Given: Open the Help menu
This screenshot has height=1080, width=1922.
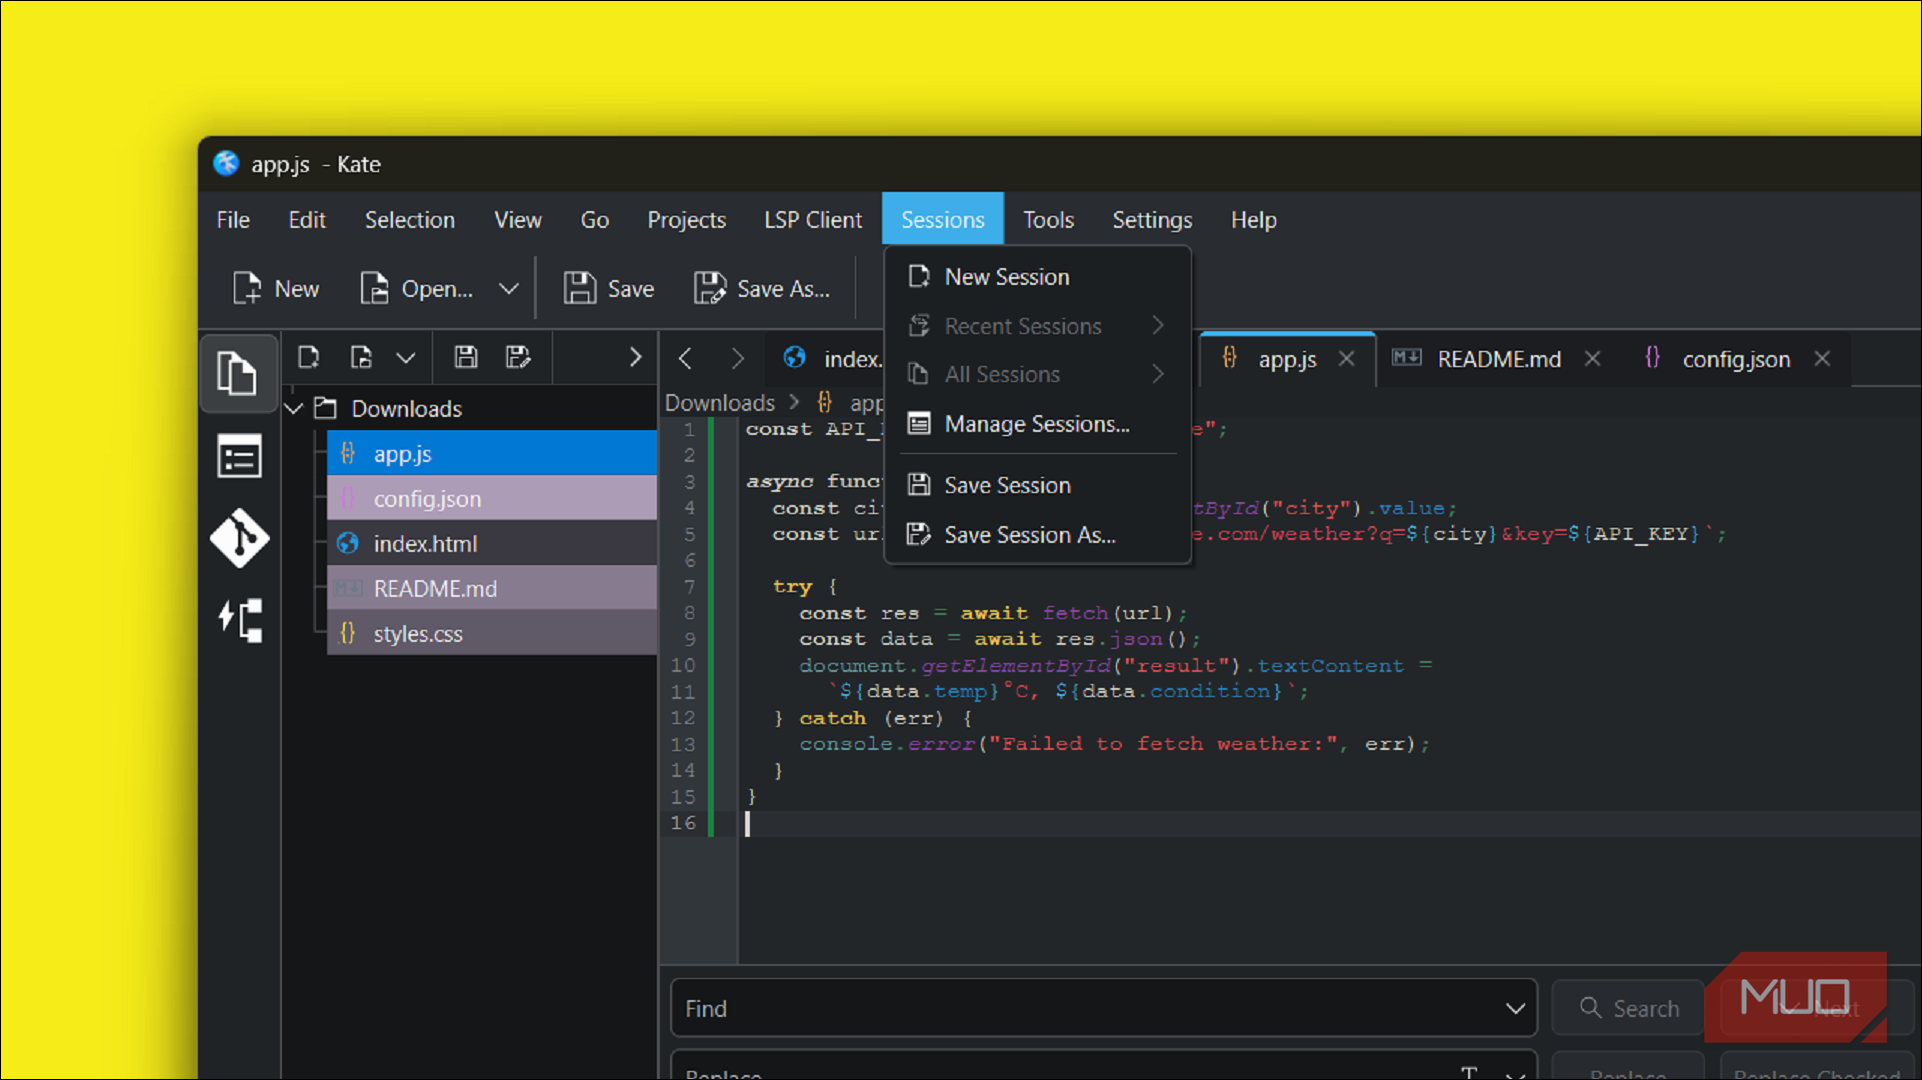Looking at the screenshot, I should (x=1253, y=220).
